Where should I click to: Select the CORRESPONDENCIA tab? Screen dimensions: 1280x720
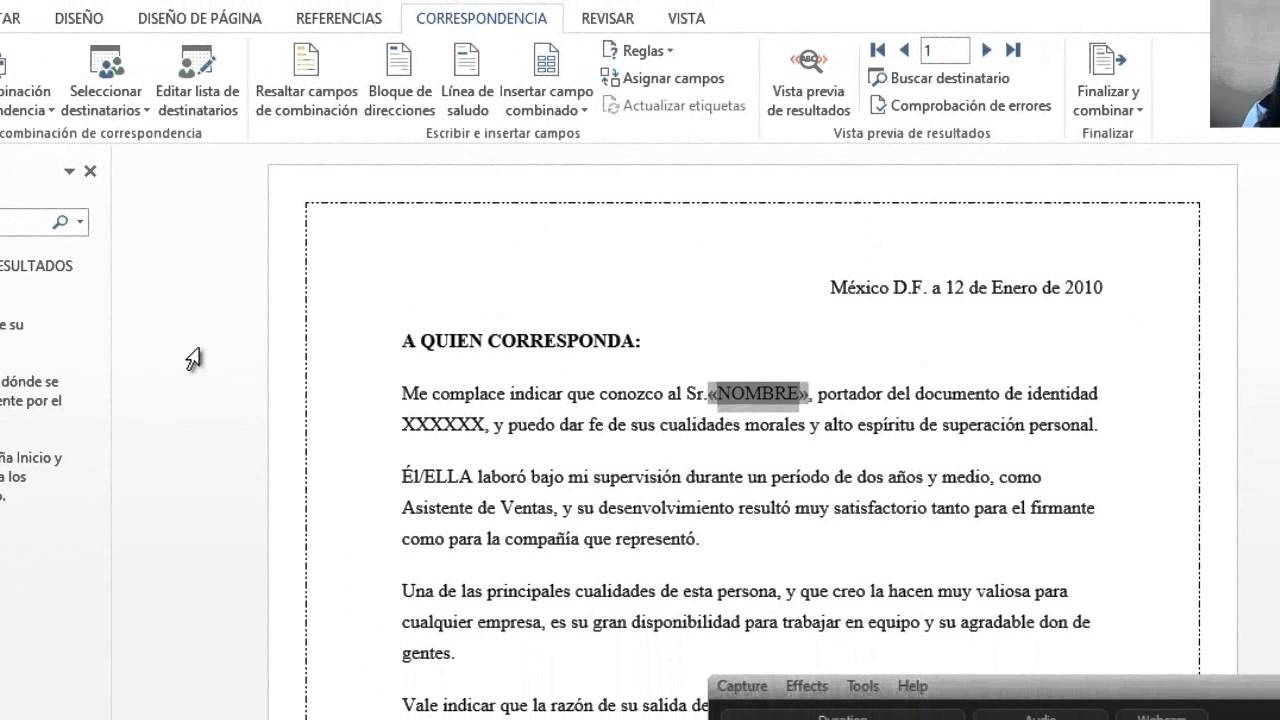point(482,18)
